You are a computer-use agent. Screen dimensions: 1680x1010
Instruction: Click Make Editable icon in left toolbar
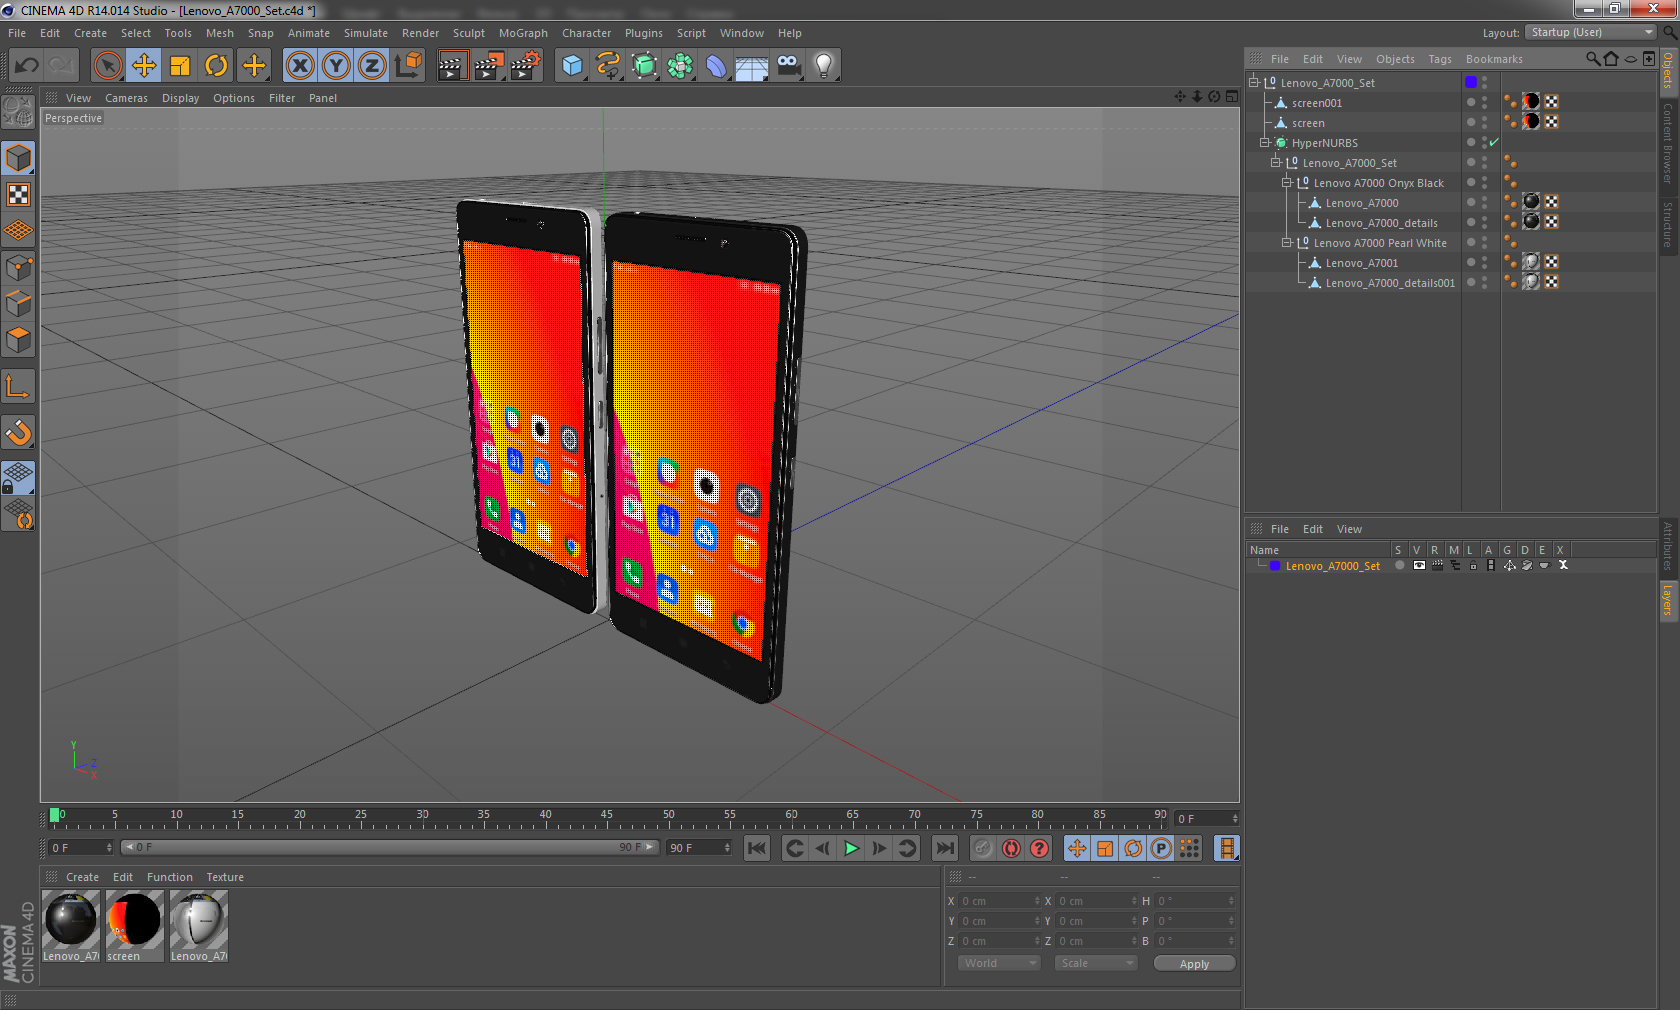[x=18, y=112]
